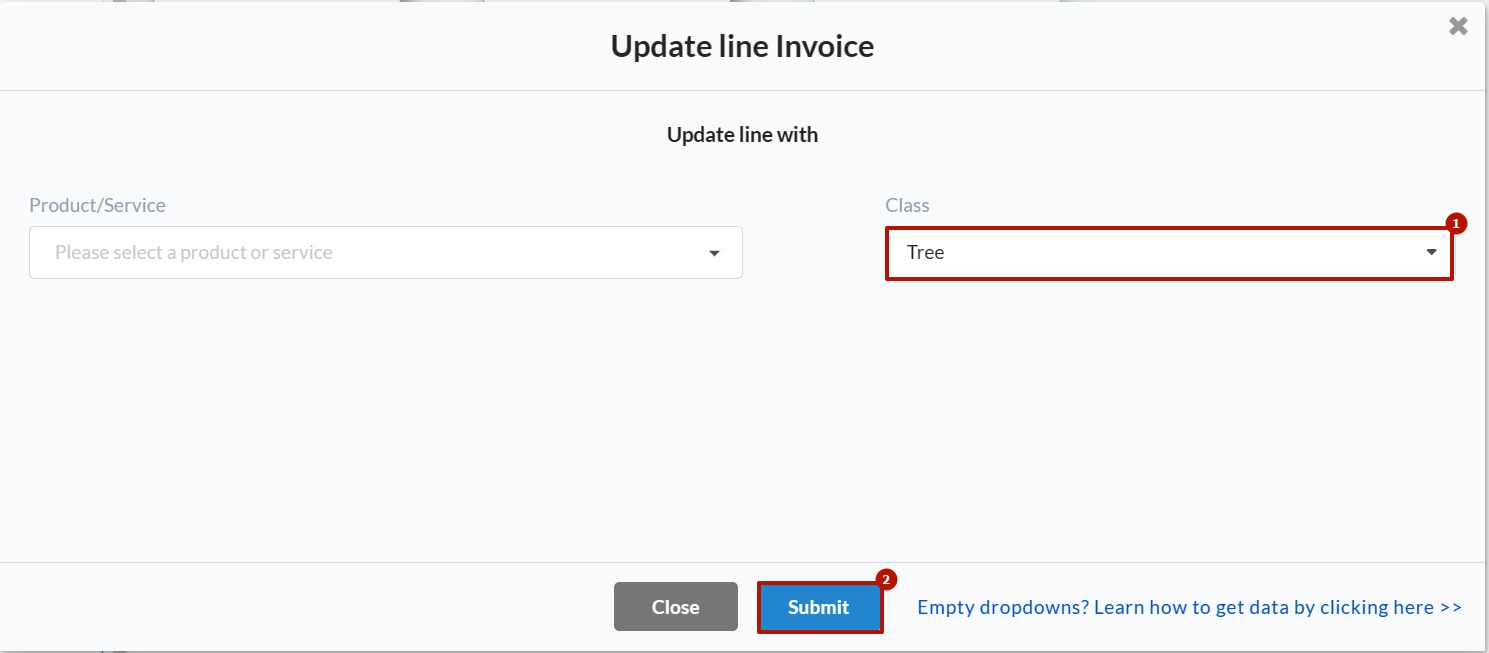Expand the Product/Service dropdown arrow
This screenshot has height=653, width=1489.
tap(714, 253)
